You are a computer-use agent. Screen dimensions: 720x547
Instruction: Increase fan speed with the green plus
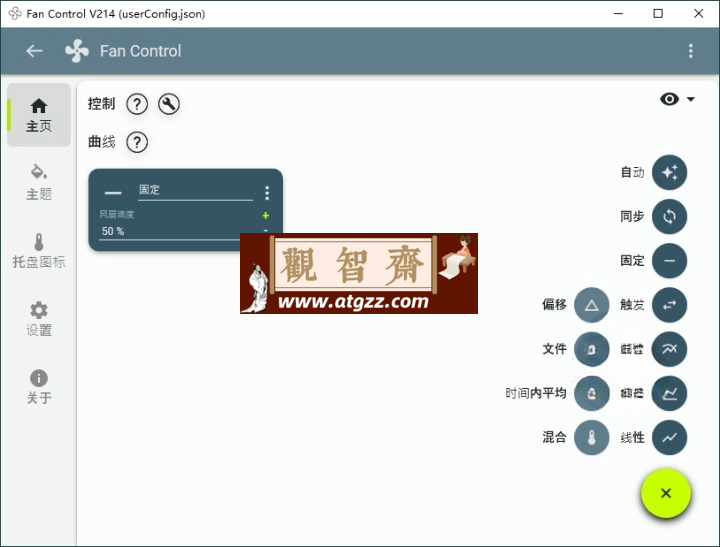click(x=265, y=215)
